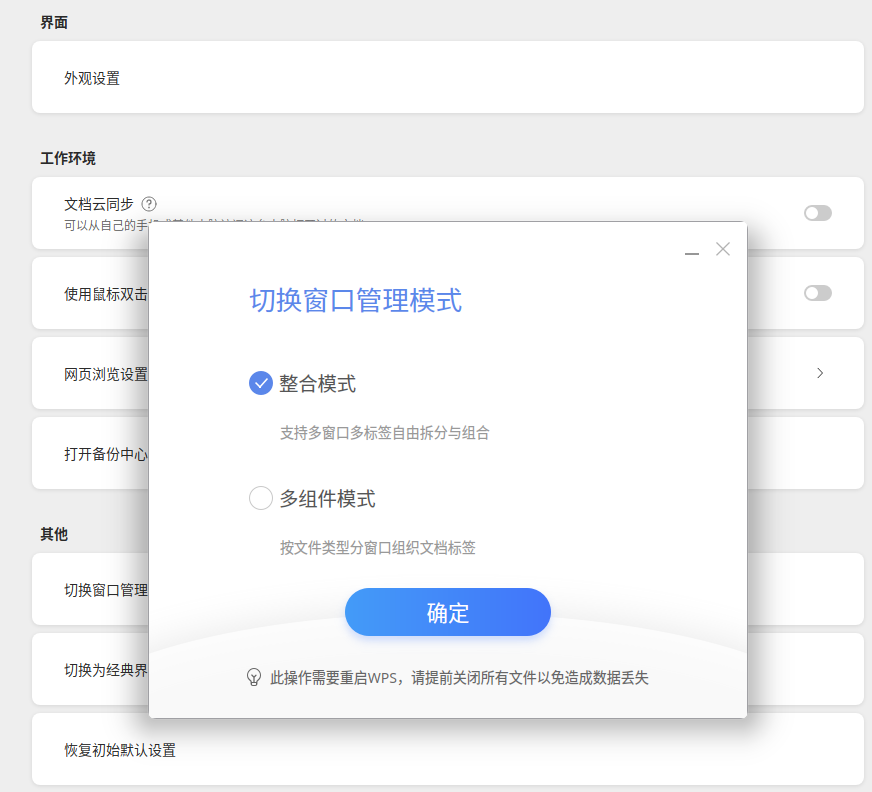Click the 整合模式 label text

[x=318, y=384]
